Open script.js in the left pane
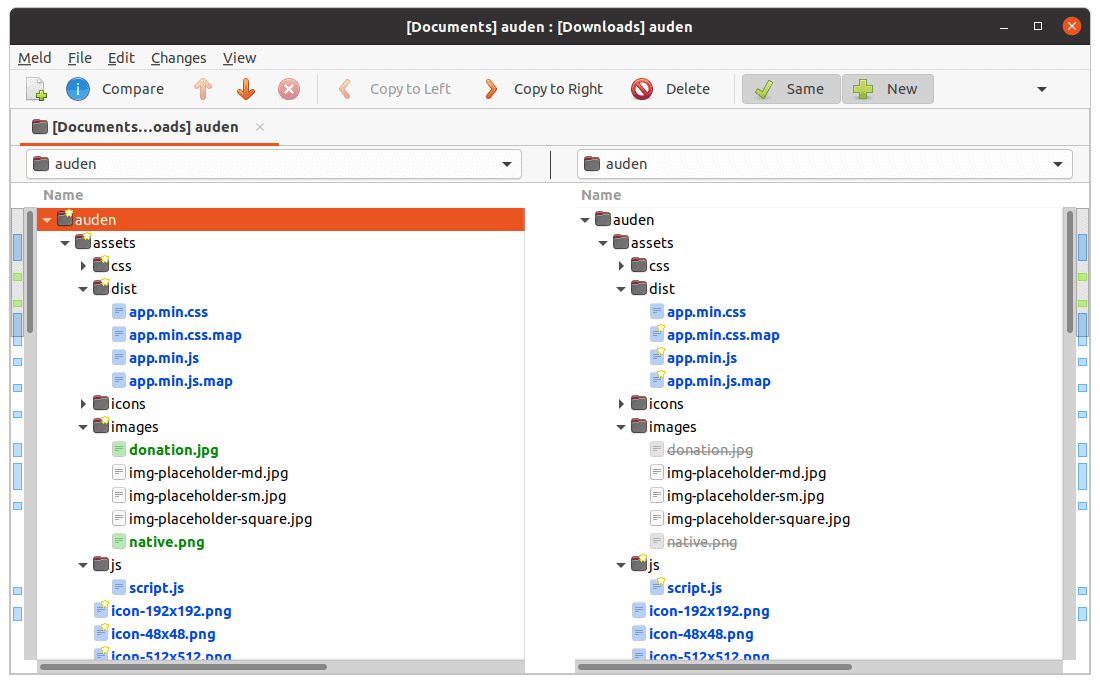The image size is (1100, 684). tap(159, 587)
